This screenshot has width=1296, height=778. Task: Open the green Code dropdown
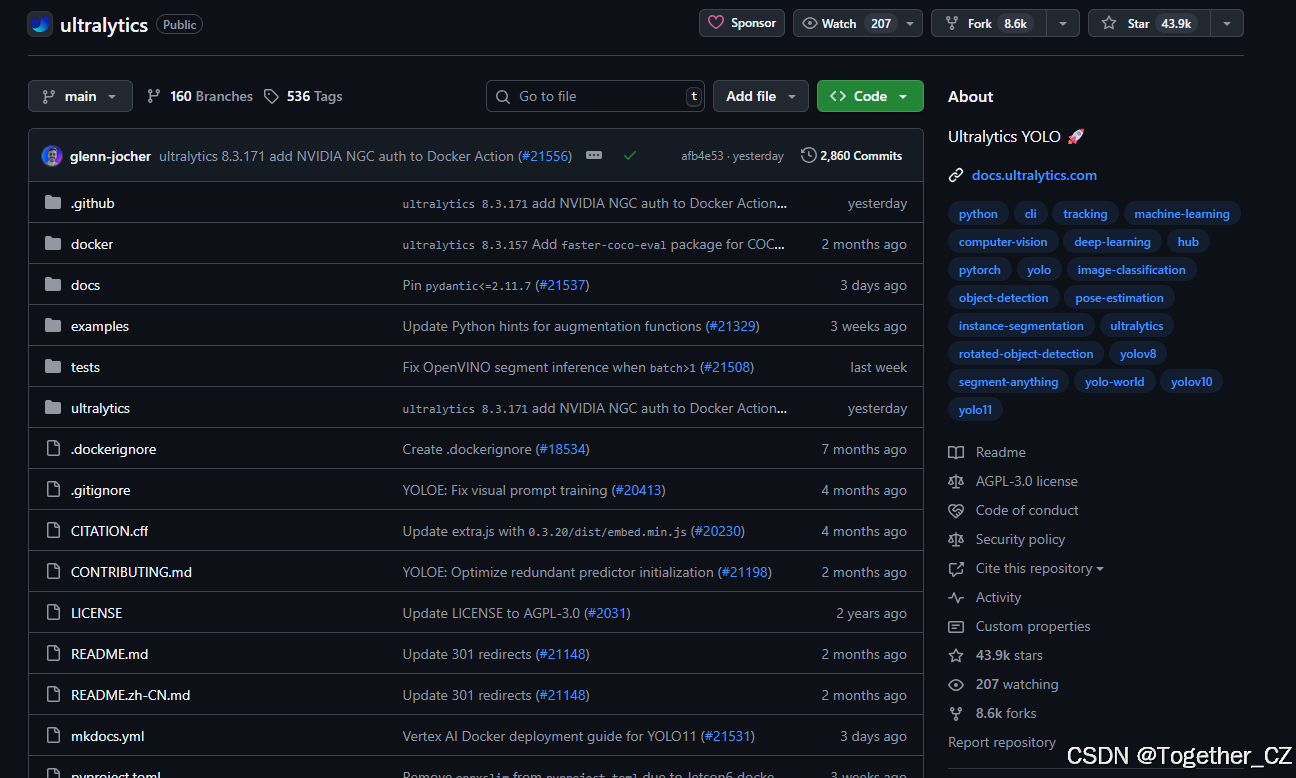pos(870,96)
